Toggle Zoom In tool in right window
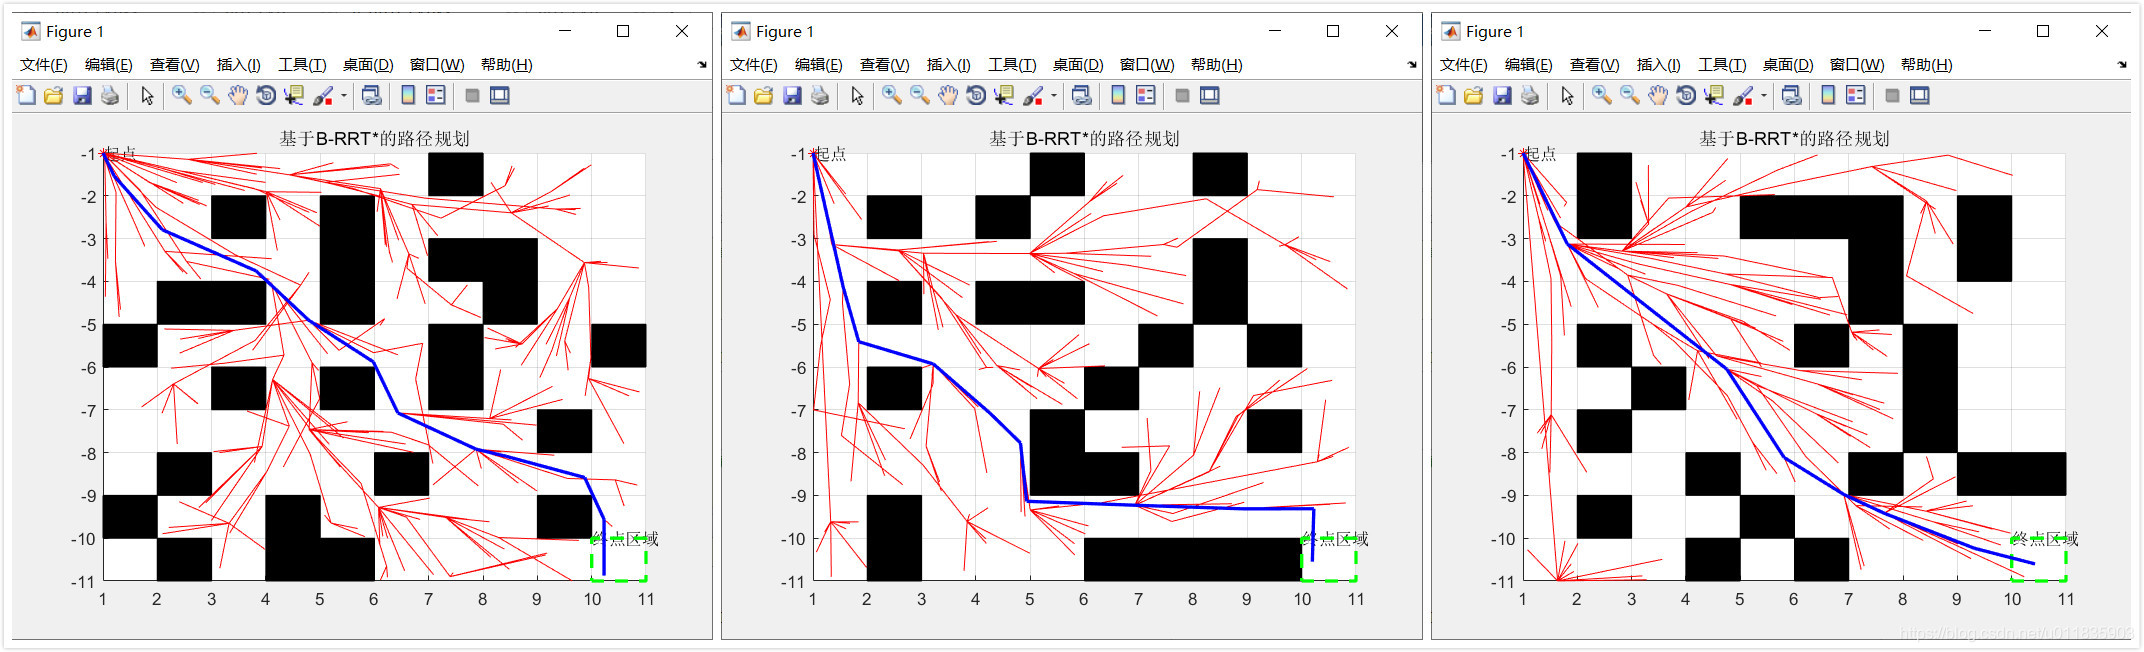Screen dimensions: 2144x652 tap(1602, 95)
